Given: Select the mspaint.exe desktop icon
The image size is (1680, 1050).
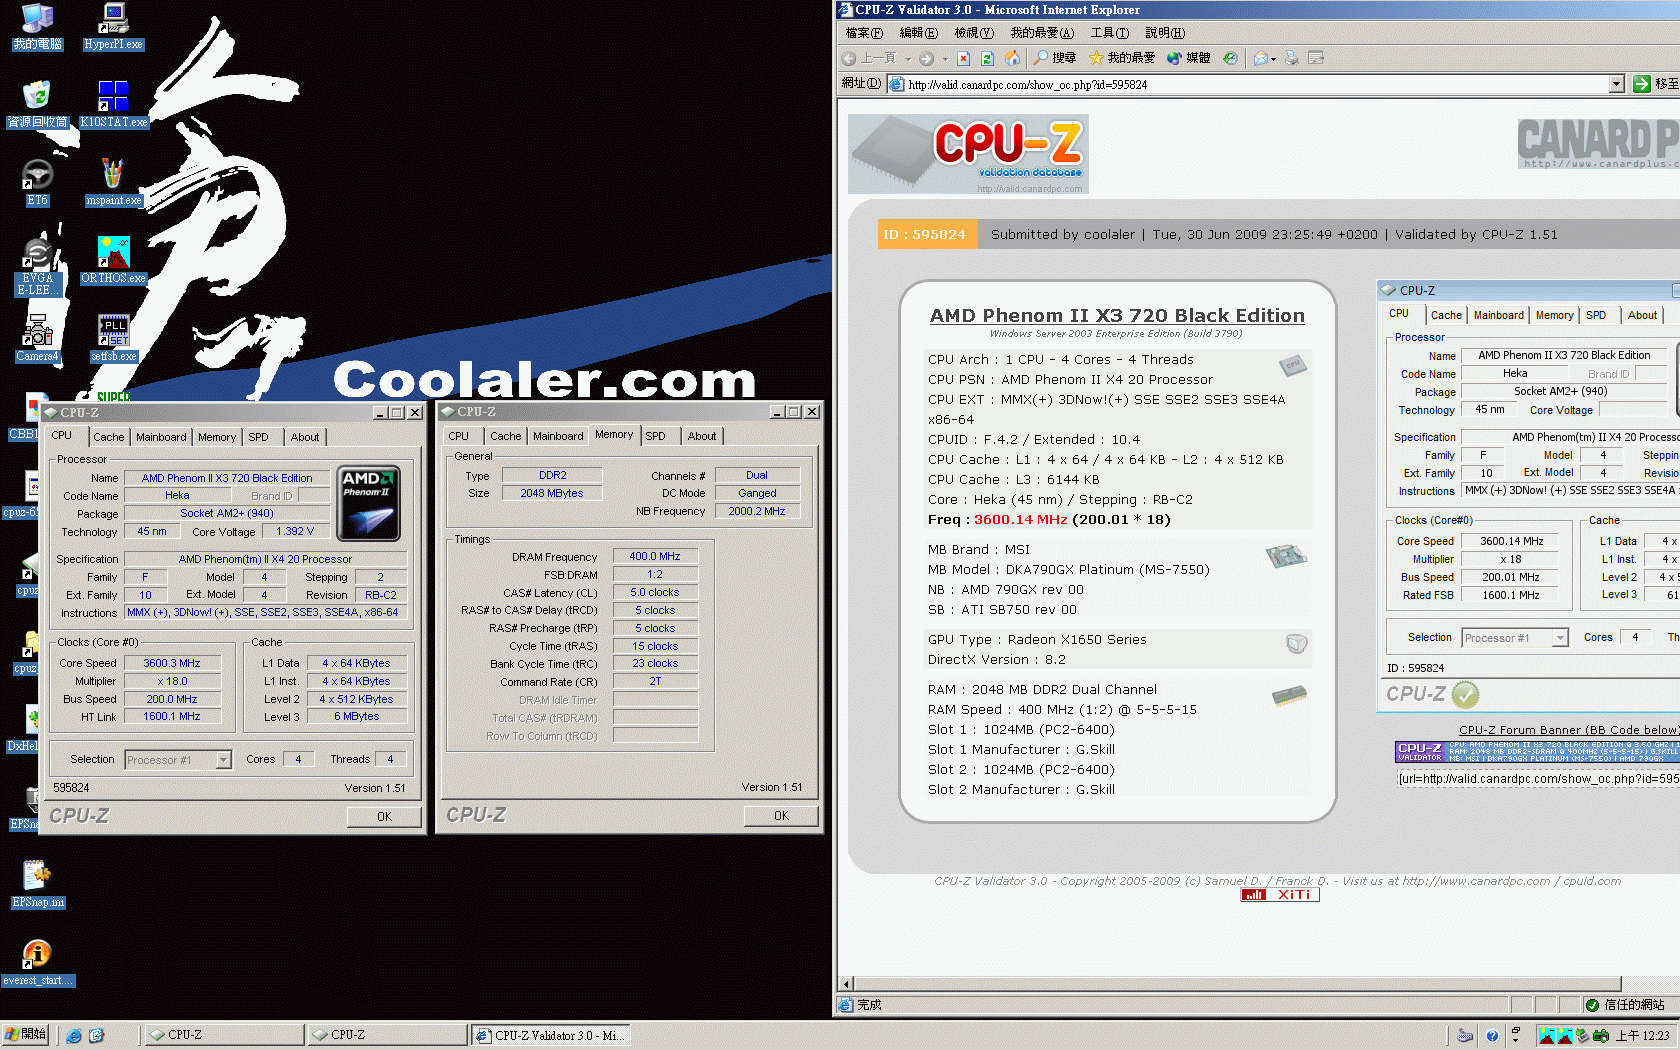Looking at the screenshot, I should point(113,182).
